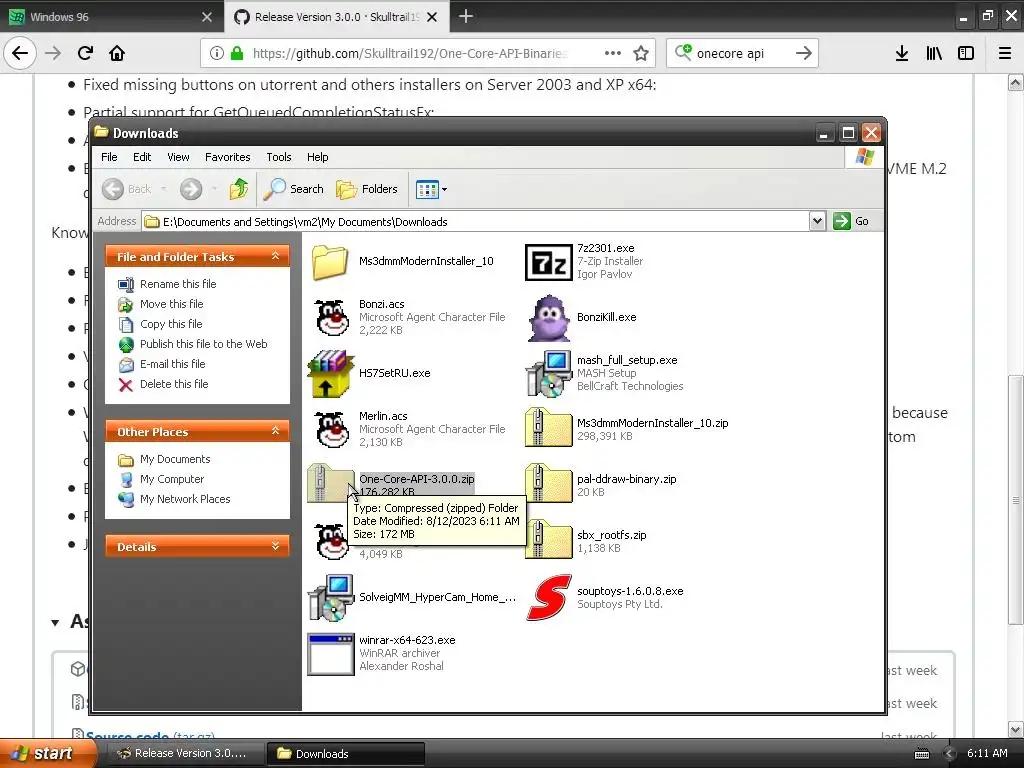This screenshot has height=768, width=1024.
Task: Click E-mail this file
Action: [x=172, y=364]
